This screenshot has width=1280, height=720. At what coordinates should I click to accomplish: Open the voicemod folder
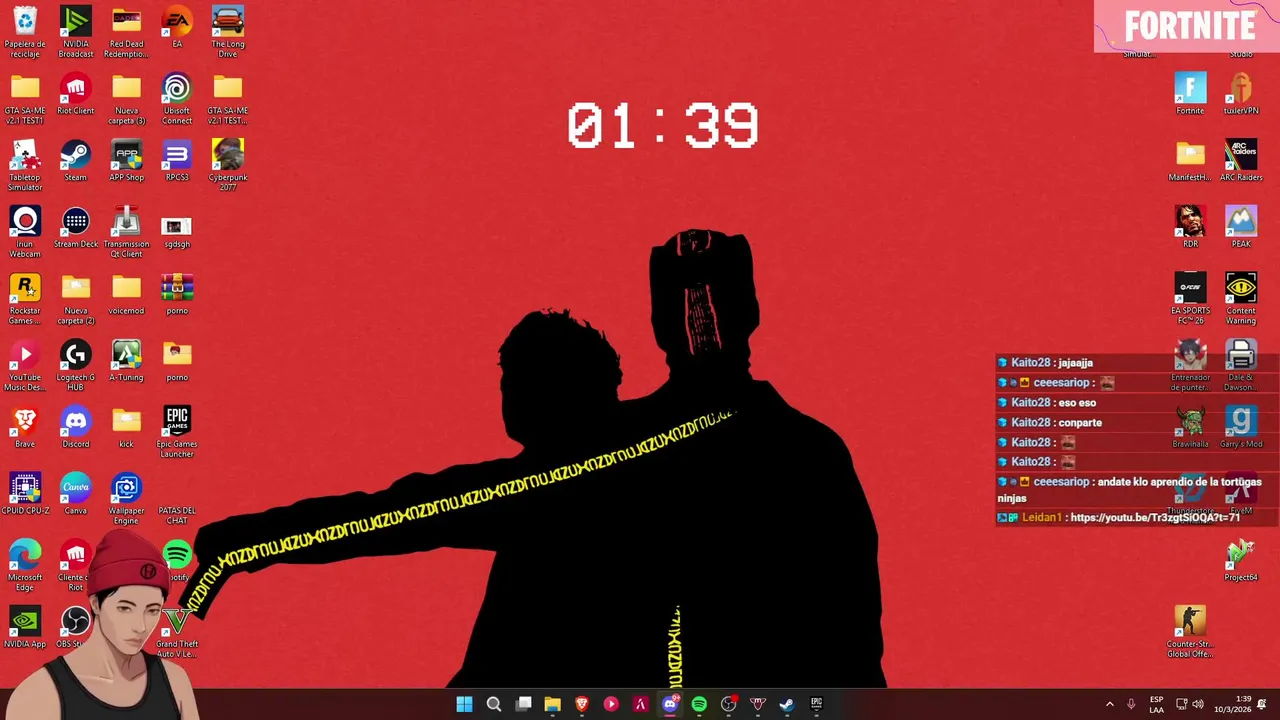click(126, 294)
